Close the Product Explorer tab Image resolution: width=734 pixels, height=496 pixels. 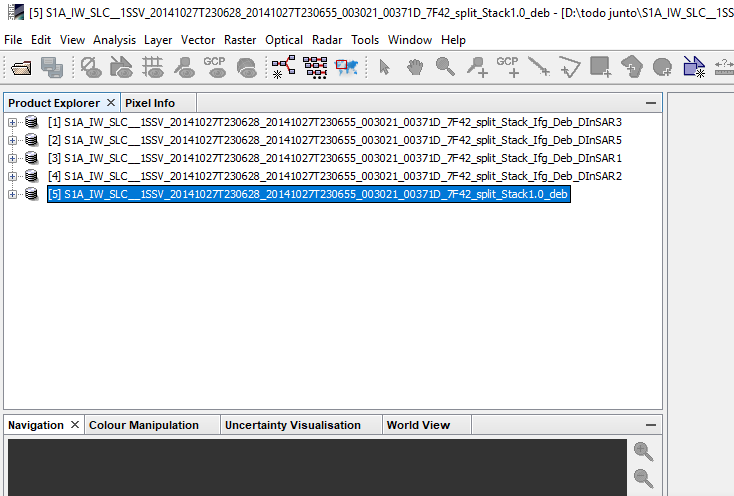coord(111,102)
